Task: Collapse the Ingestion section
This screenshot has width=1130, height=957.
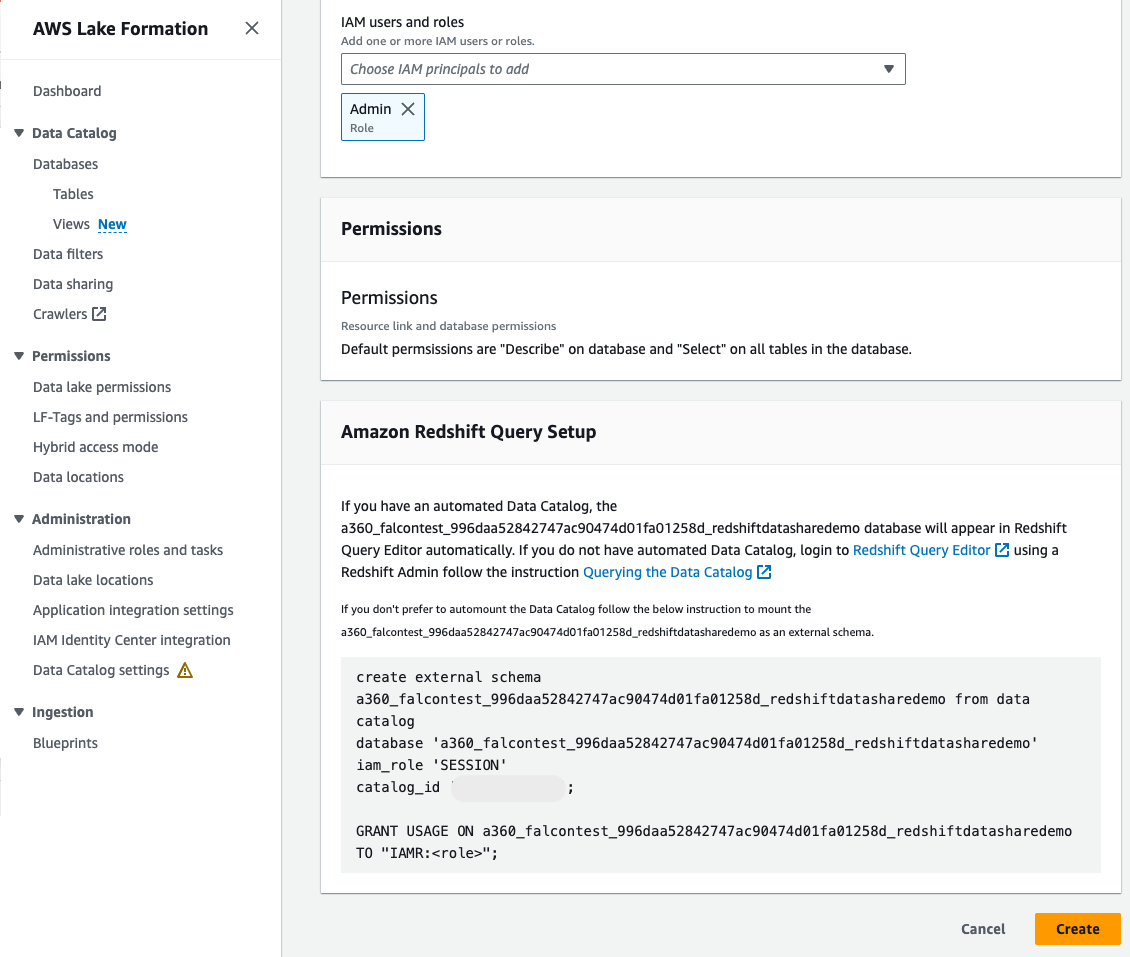Action: [18, 712]
